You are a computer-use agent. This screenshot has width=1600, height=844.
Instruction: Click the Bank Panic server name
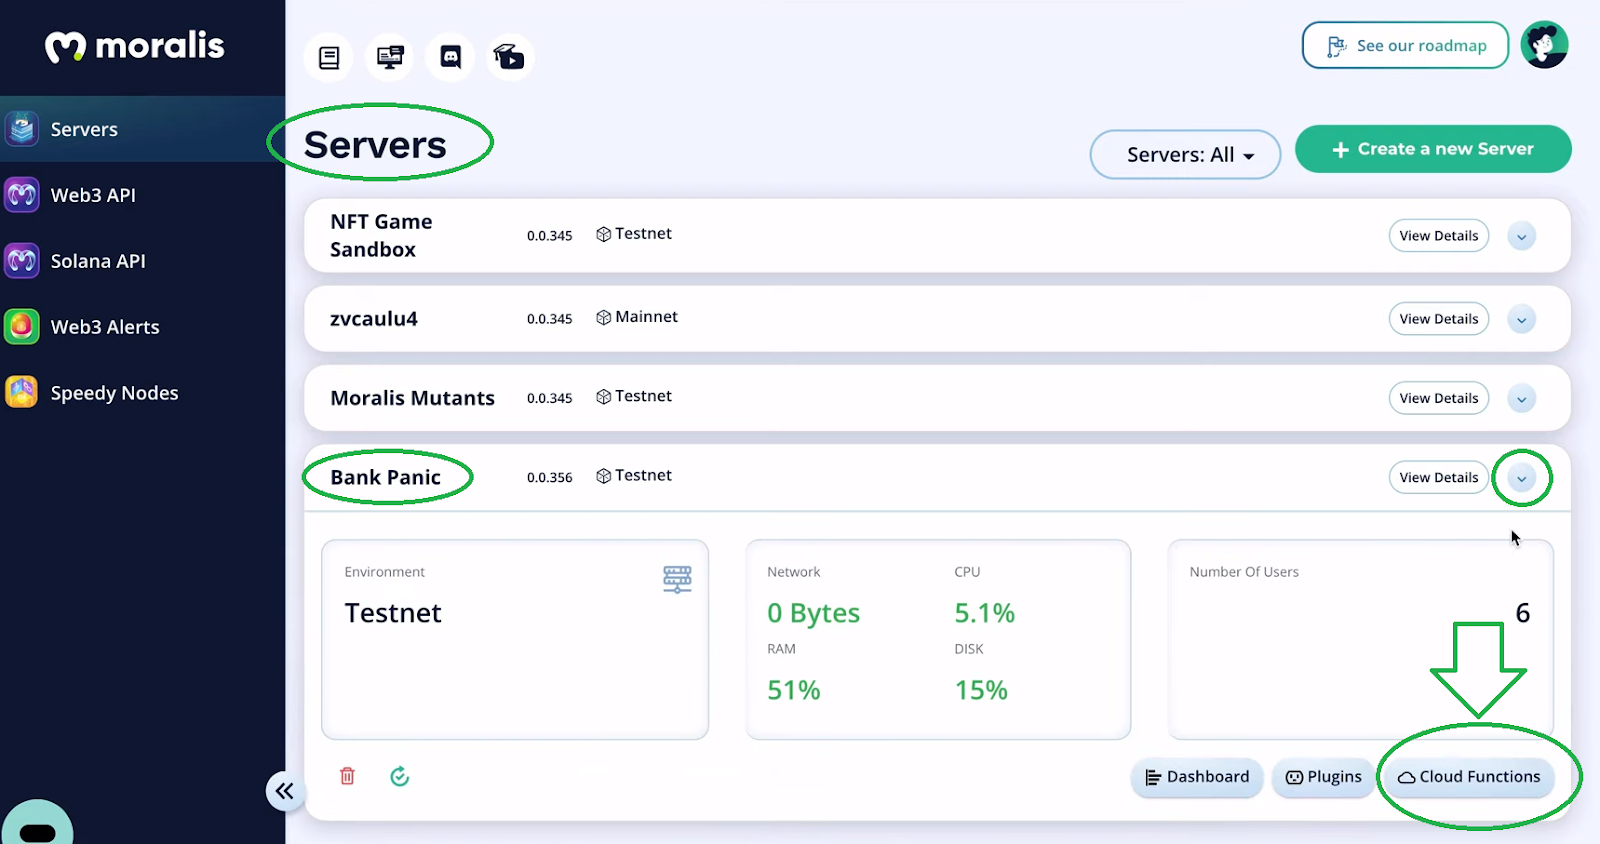[x=385, y=478]
